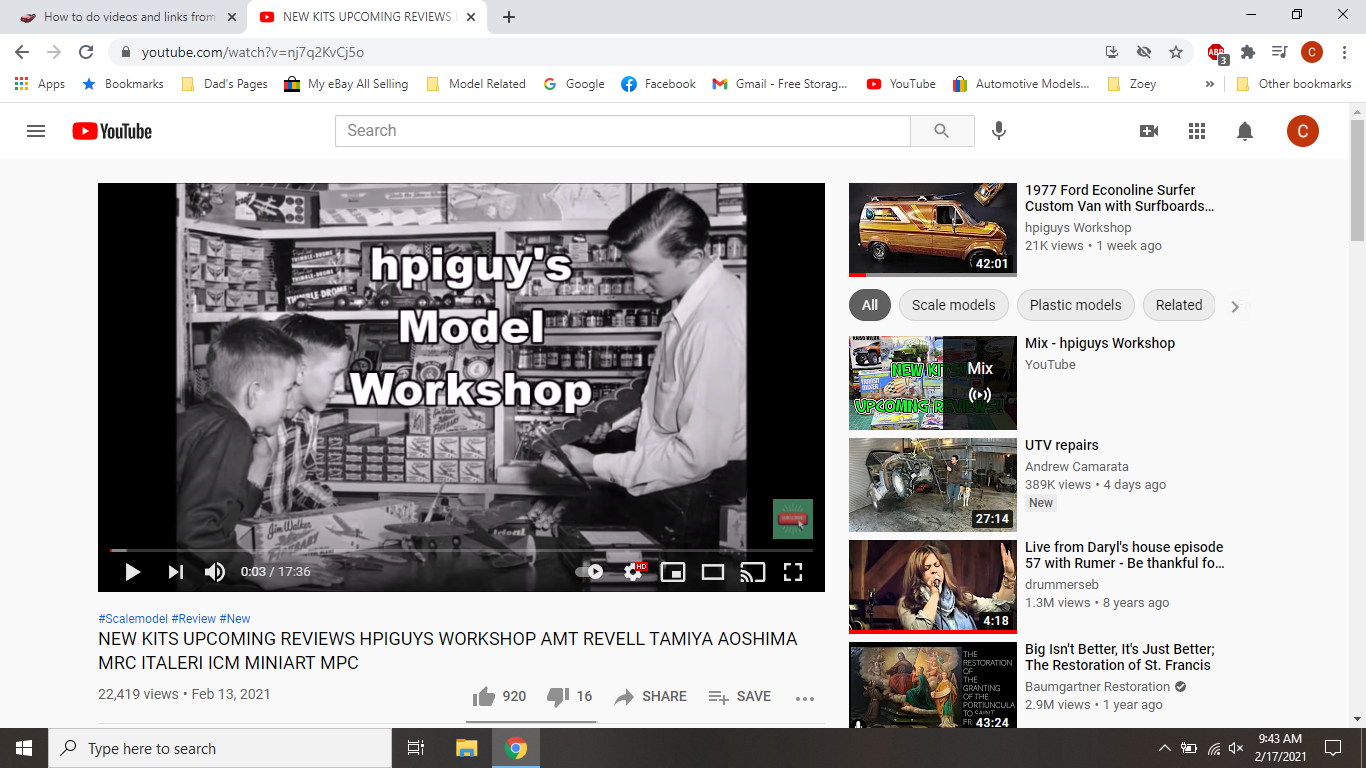Viewport: 1366px width, 768px height.
Task: Open the AdBlock extension icon
Action: 1217,53
